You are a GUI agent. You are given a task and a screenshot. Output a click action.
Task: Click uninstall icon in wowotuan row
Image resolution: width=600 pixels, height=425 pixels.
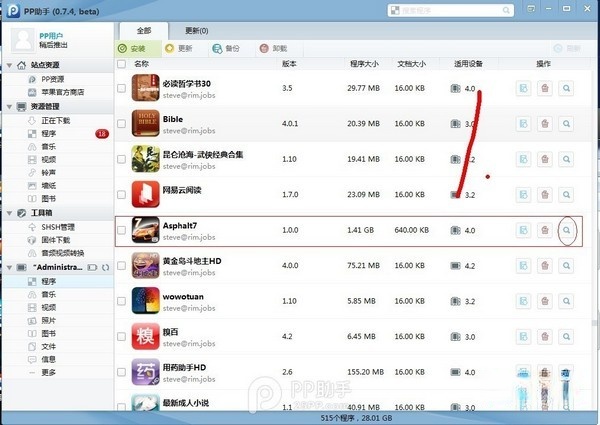(x=545, y=301)
